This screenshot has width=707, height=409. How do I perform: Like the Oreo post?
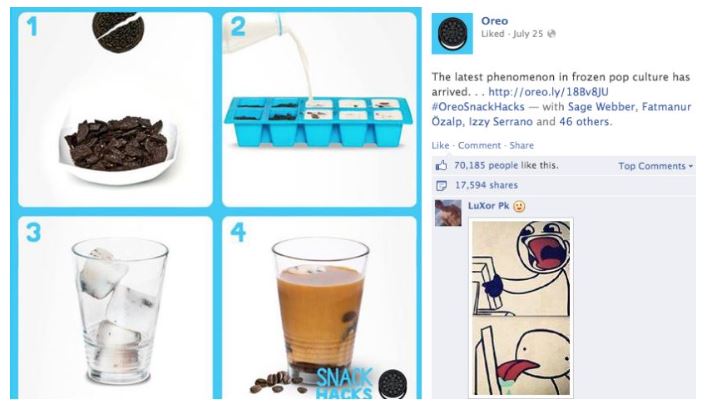click(440, 145)
